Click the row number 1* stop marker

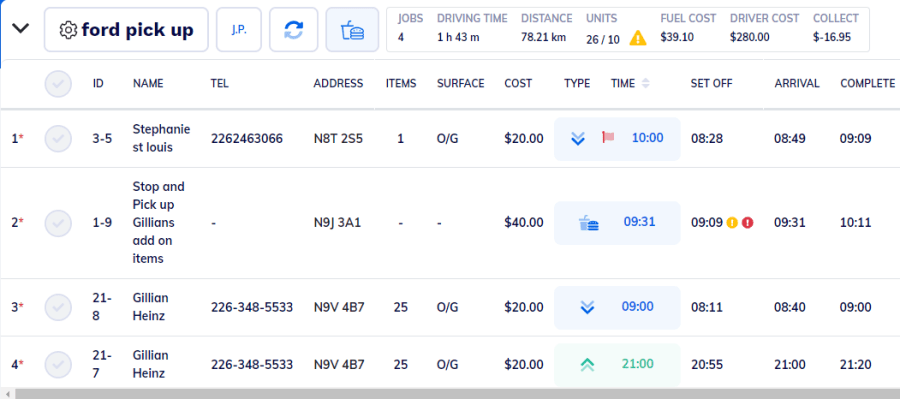tap(18, 139)
